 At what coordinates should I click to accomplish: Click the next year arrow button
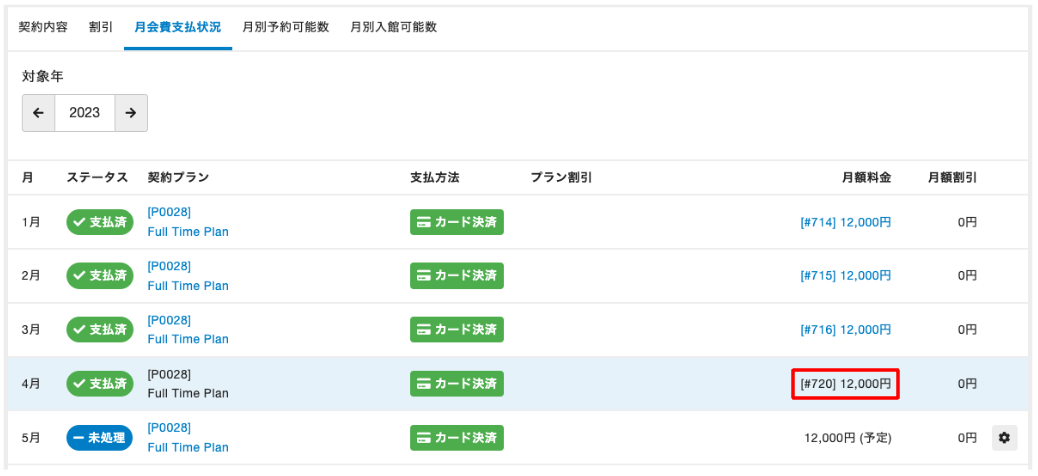pyautogui.click(x=131, y=113)
